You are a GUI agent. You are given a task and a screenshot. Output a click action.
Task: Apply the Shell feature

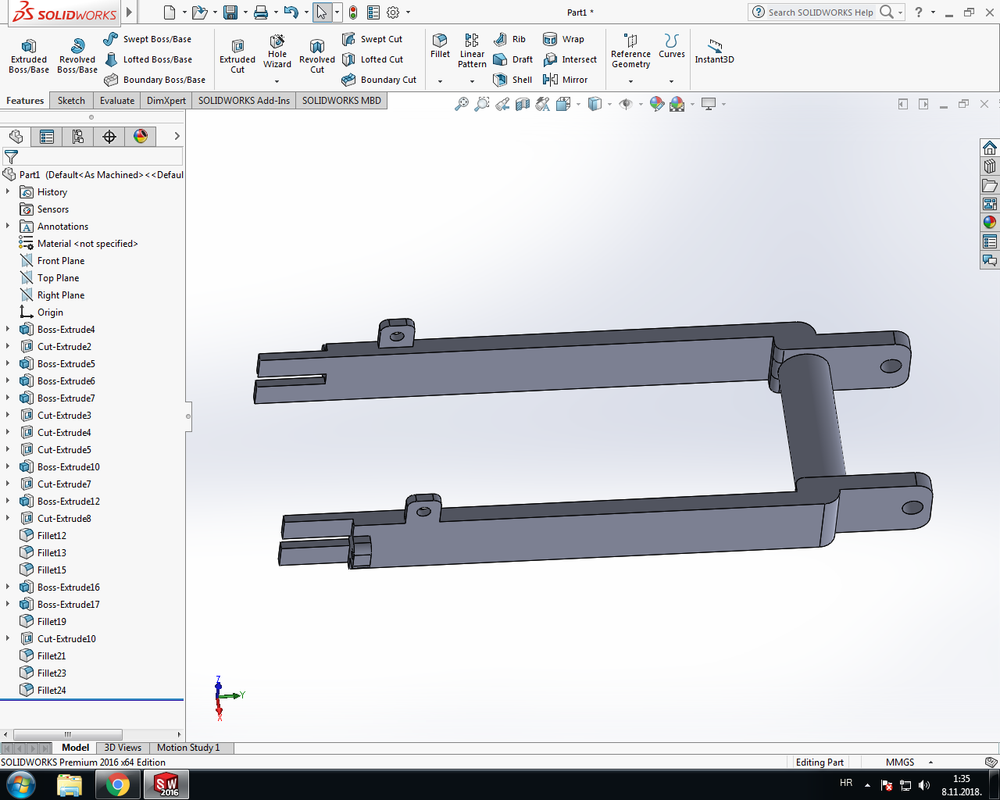pyautogui.click(x=513, y=80)
